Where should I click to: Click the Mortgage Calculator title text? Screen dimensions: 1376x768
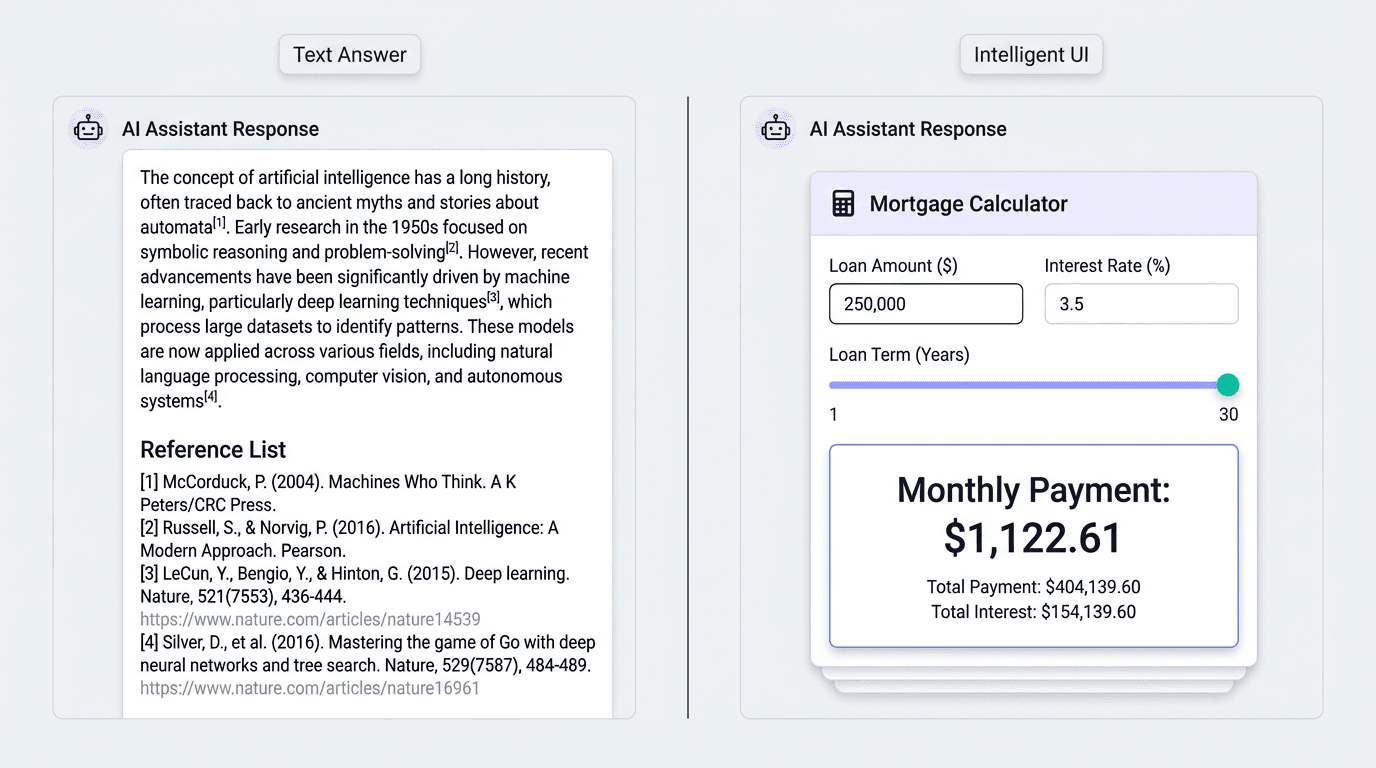pos(969,204)
